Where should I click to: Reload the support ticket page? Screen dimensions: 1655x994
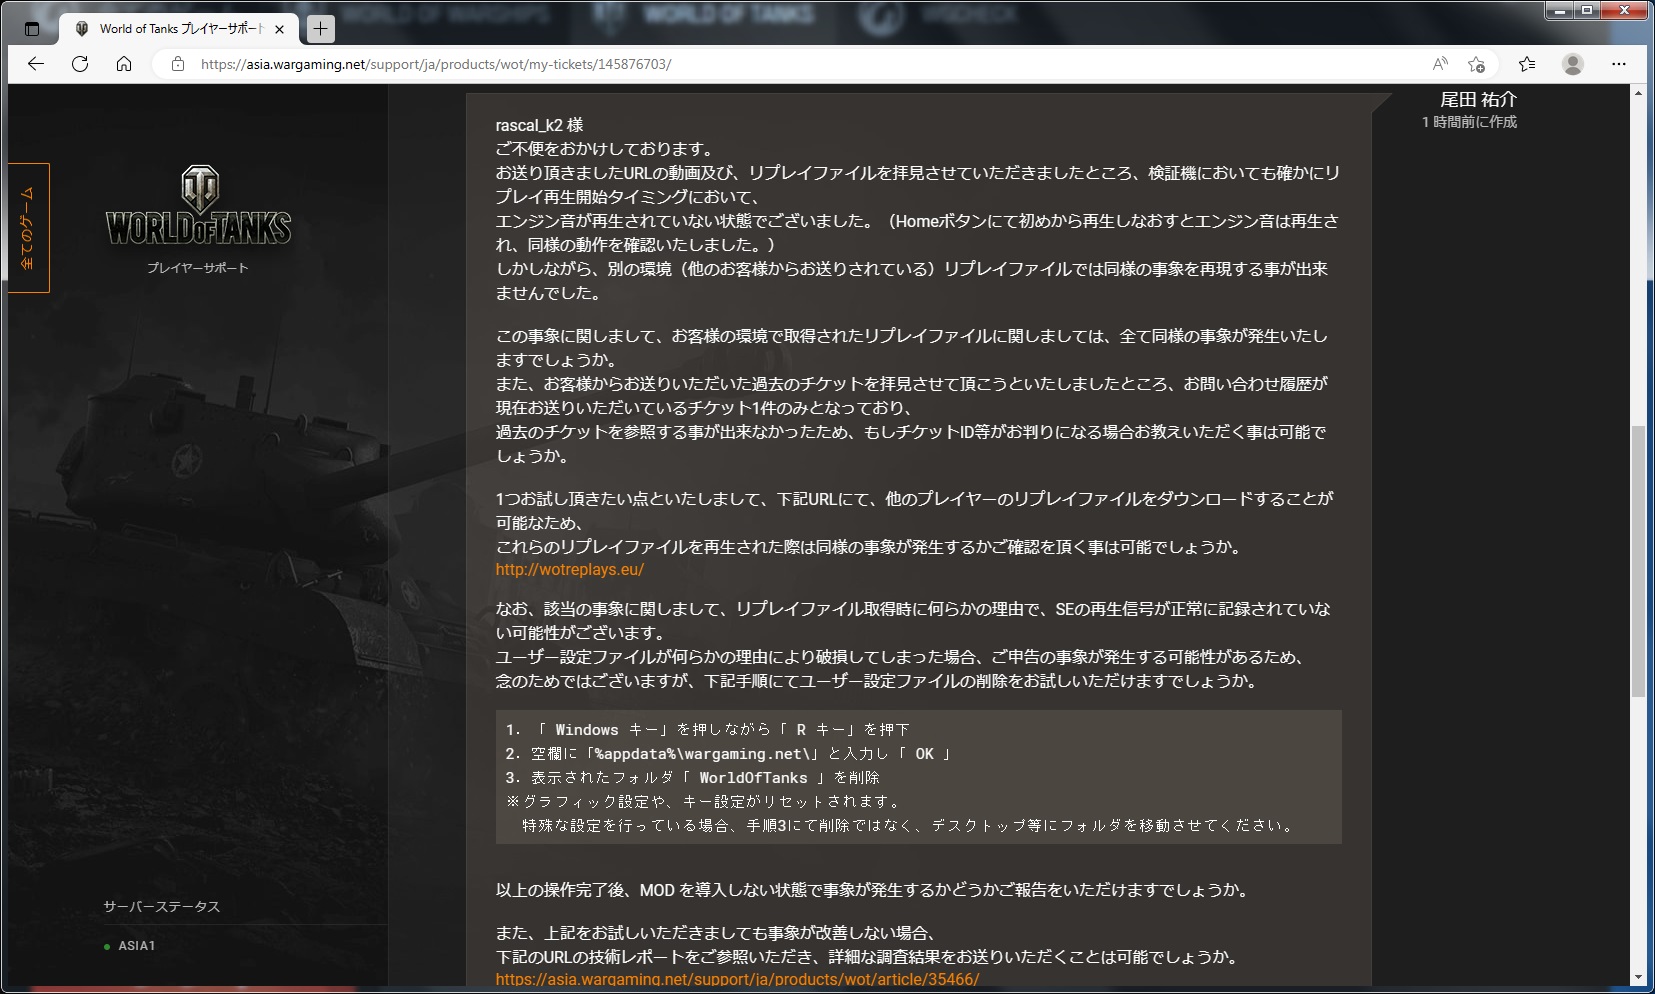pyautogui.click(x=80, y=64)
